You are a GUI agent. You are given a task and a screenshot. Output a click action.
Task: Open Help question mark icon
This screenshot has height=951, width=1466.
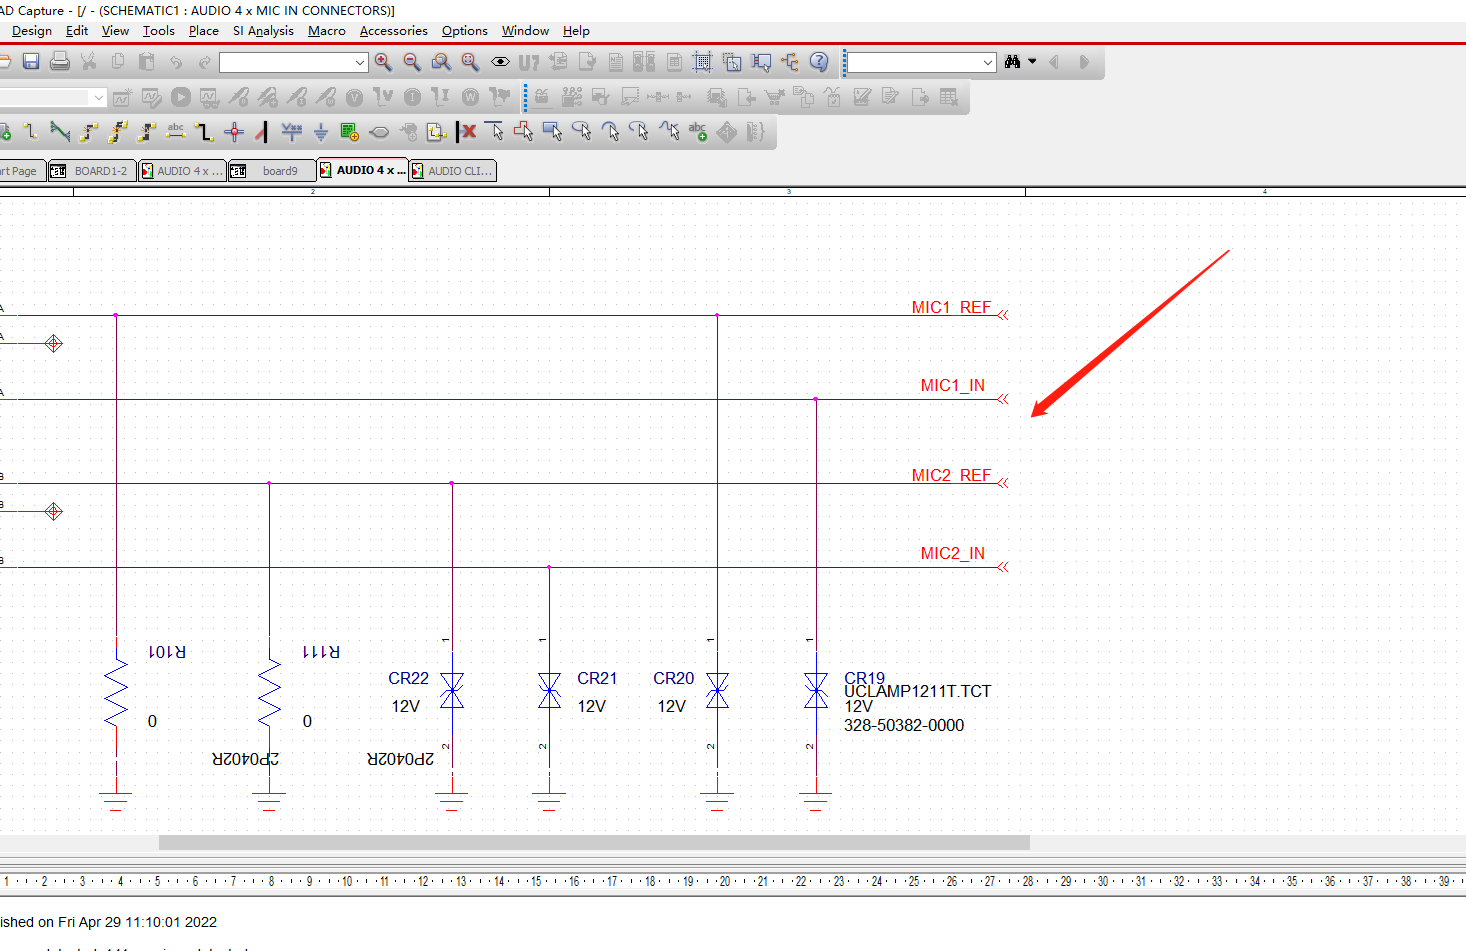pyautogui.click(x=819, y=62)
